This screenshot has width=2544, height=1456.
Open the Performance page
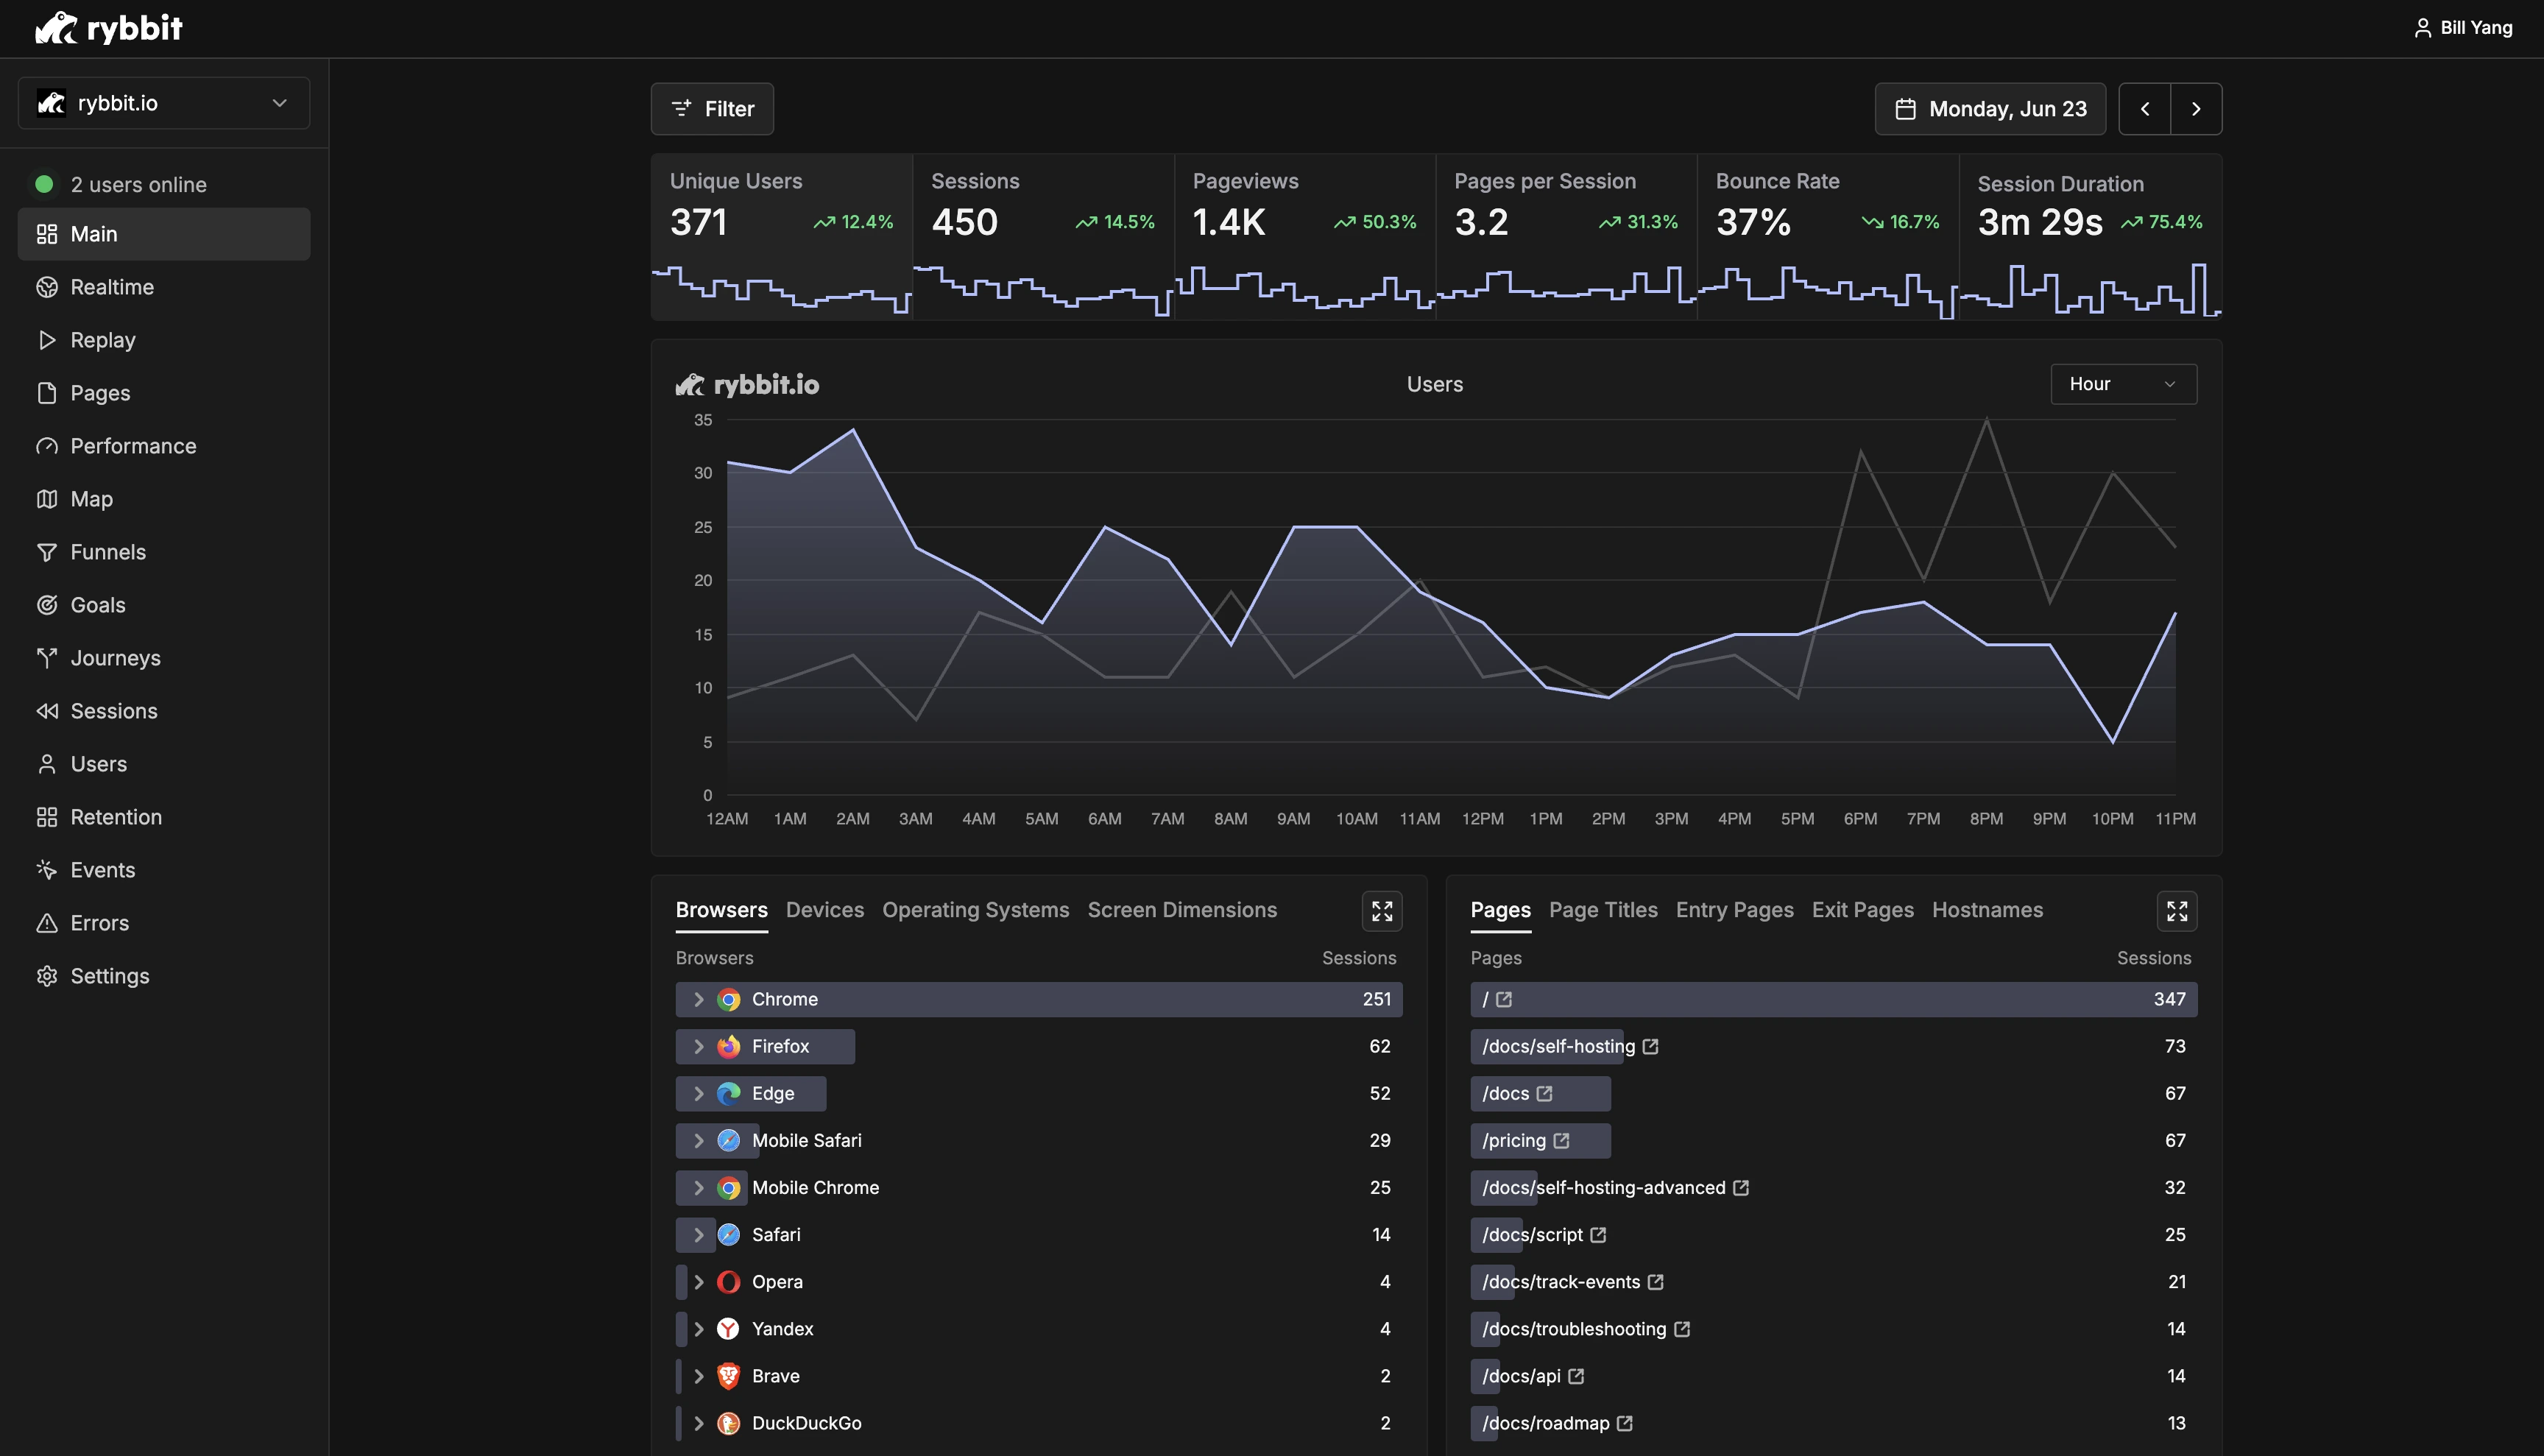point(133,446)
